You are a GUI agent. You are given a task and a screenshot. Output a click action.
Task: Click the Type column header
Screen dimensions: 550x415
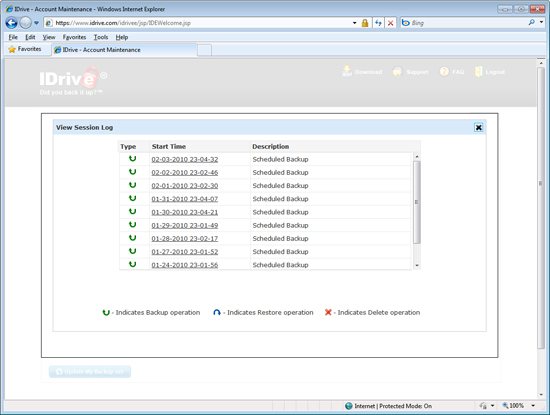click(x=128, y=147)
